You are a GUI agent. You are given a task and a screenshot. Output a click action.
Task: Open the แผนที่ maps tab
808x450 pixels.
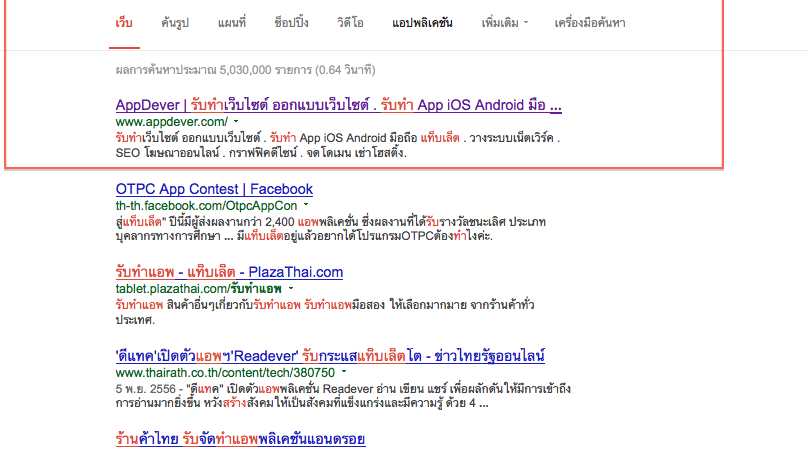(231, 21)
